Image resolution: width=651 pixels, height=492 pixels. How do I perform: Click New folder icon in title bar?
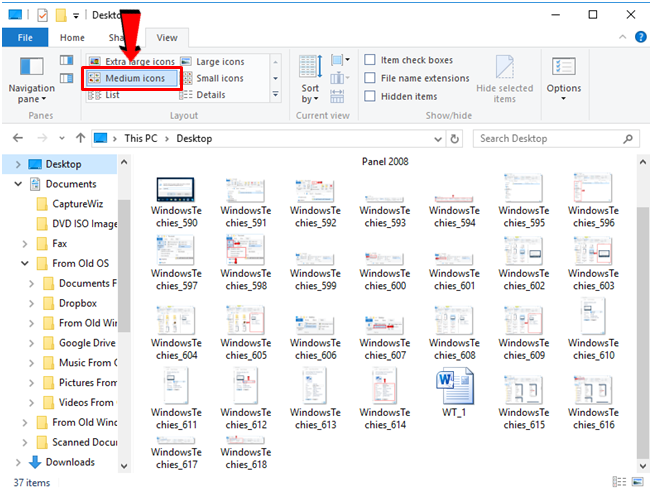(61, 15)
